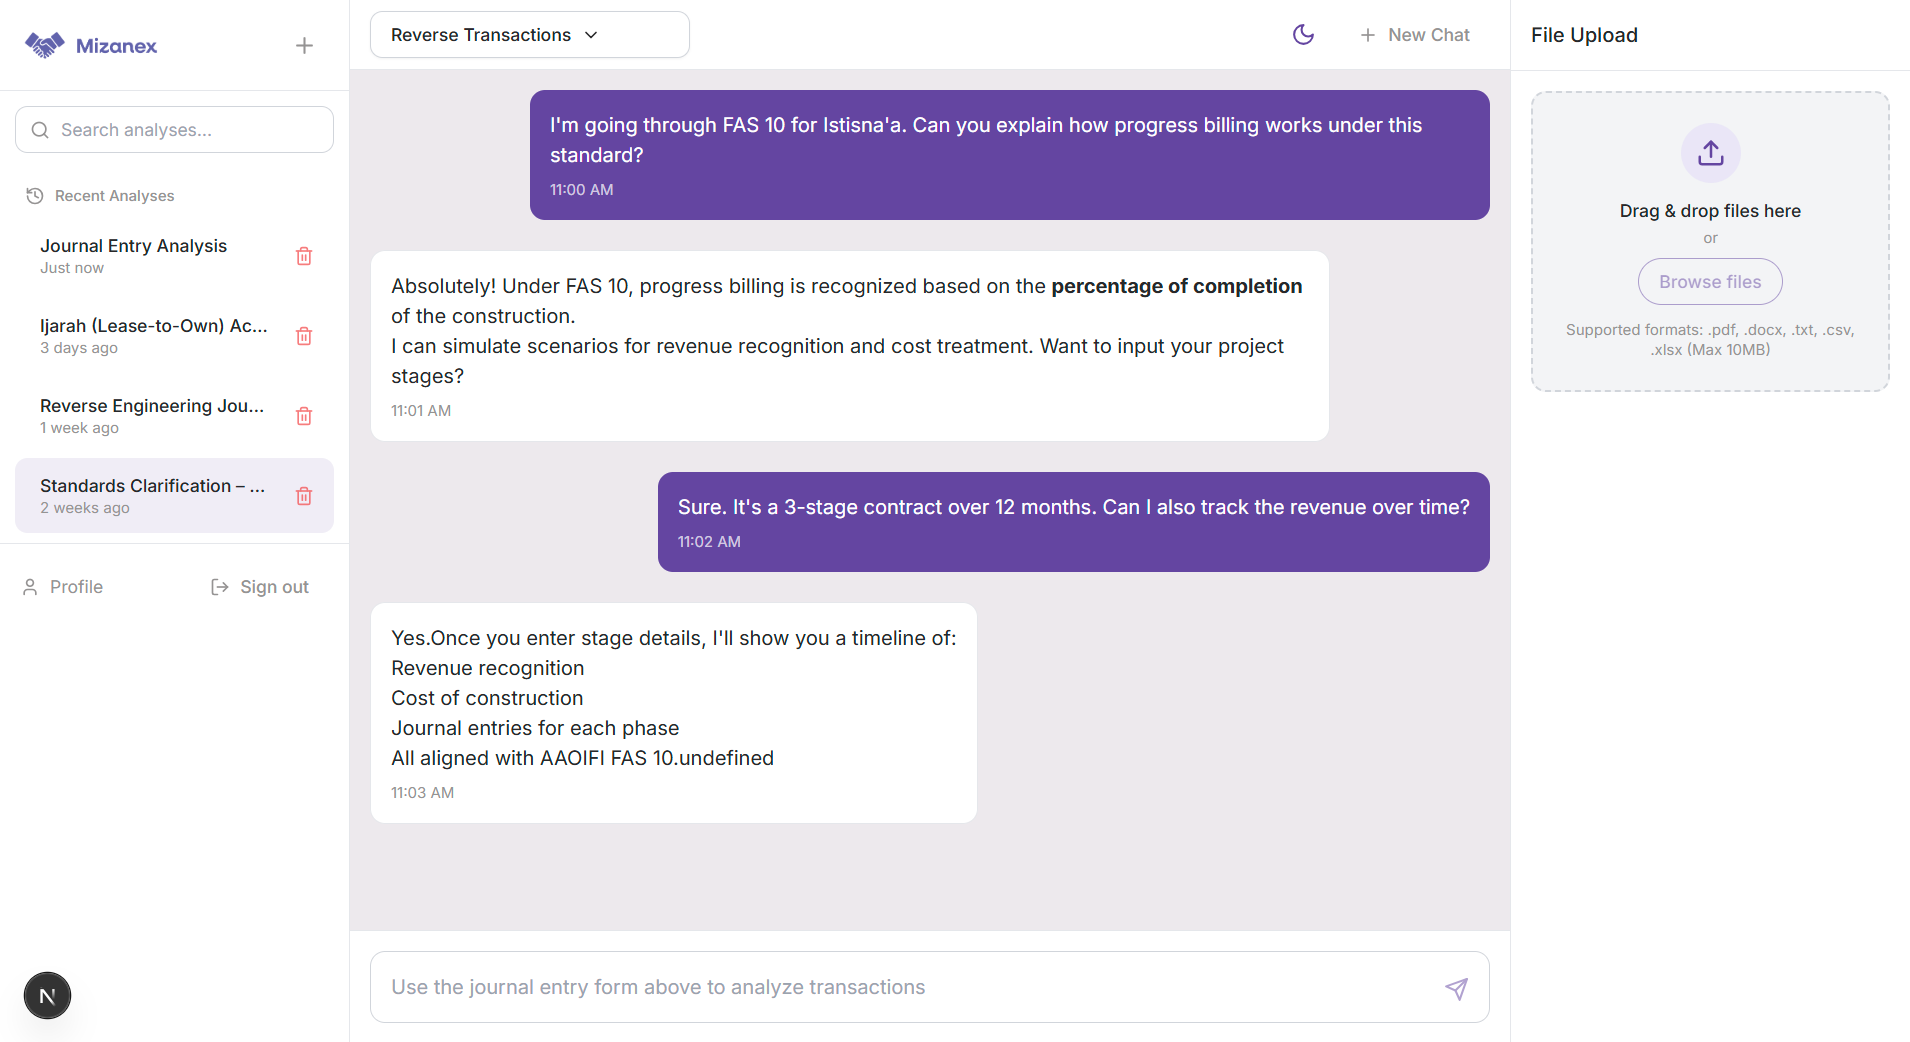Delete the Ijarah analysis entry
The image size is (1910, 1042).
click(x=304, y=336)
